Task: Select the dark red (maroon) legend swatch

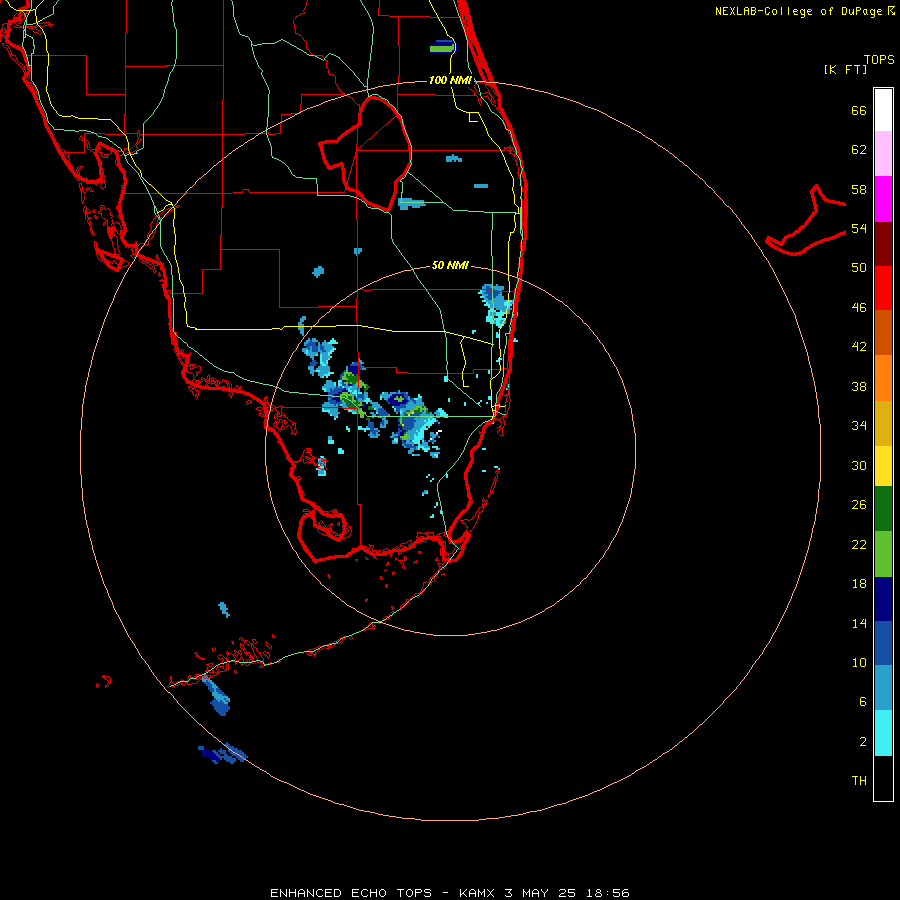Action: [883, 244]
